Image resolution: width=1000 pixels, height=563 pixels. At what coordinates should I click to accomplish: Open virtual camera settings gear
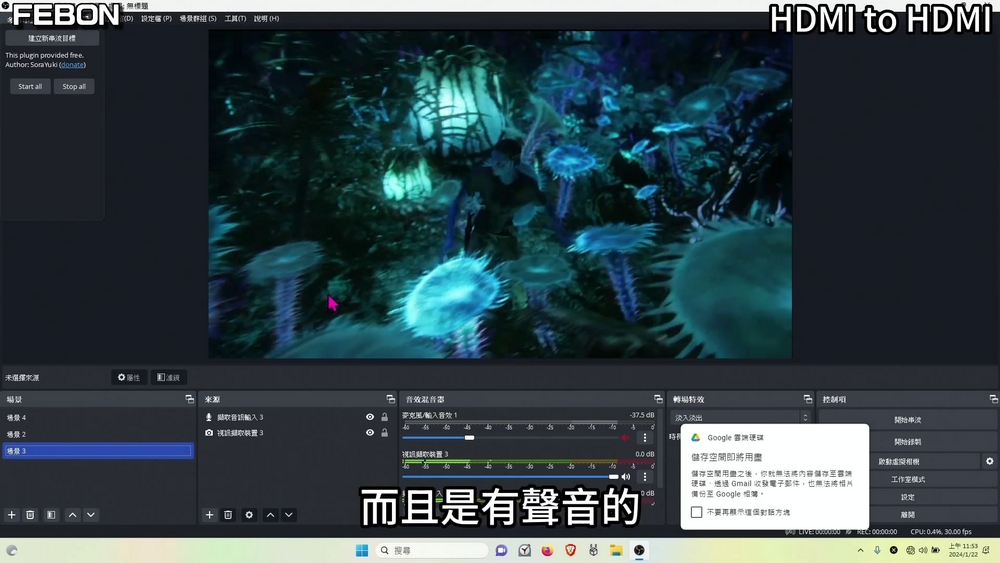[x=990, y=461]
